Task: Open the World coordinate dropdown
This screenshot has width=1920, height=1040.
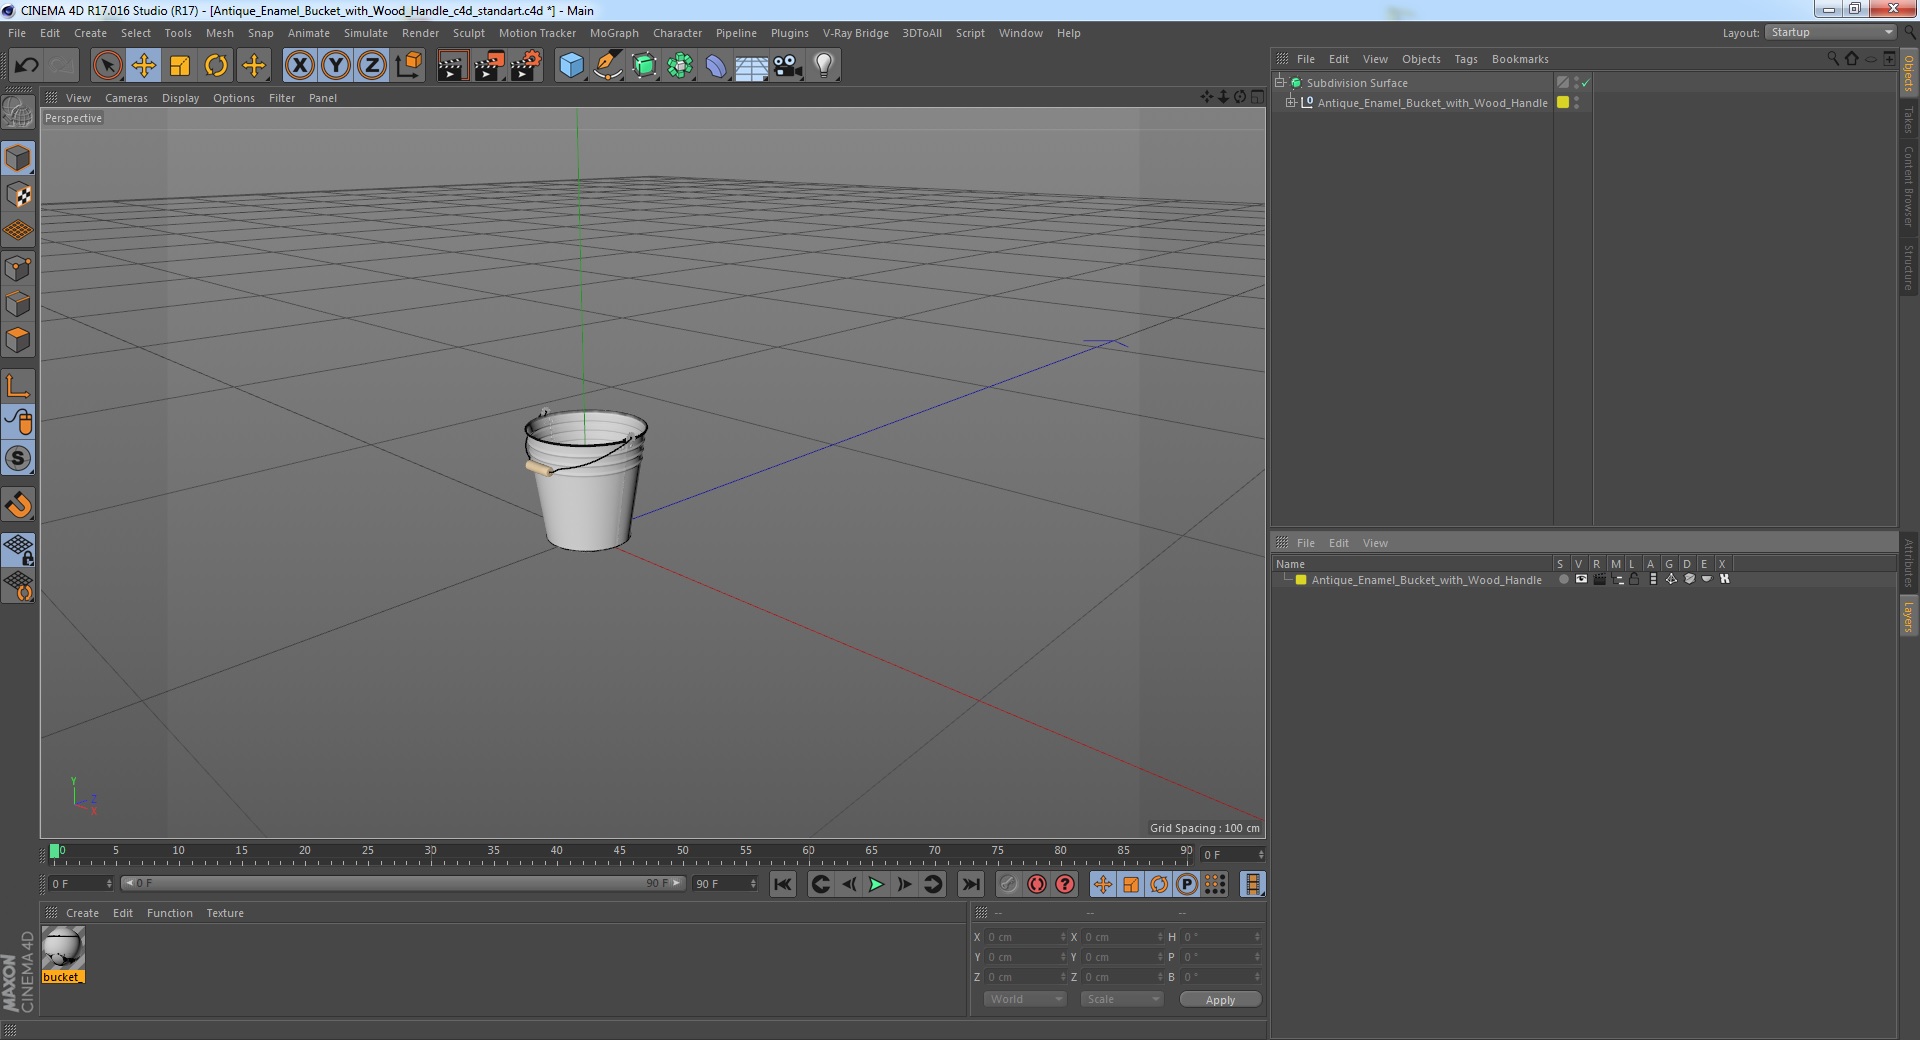Action: (1025, 999)
